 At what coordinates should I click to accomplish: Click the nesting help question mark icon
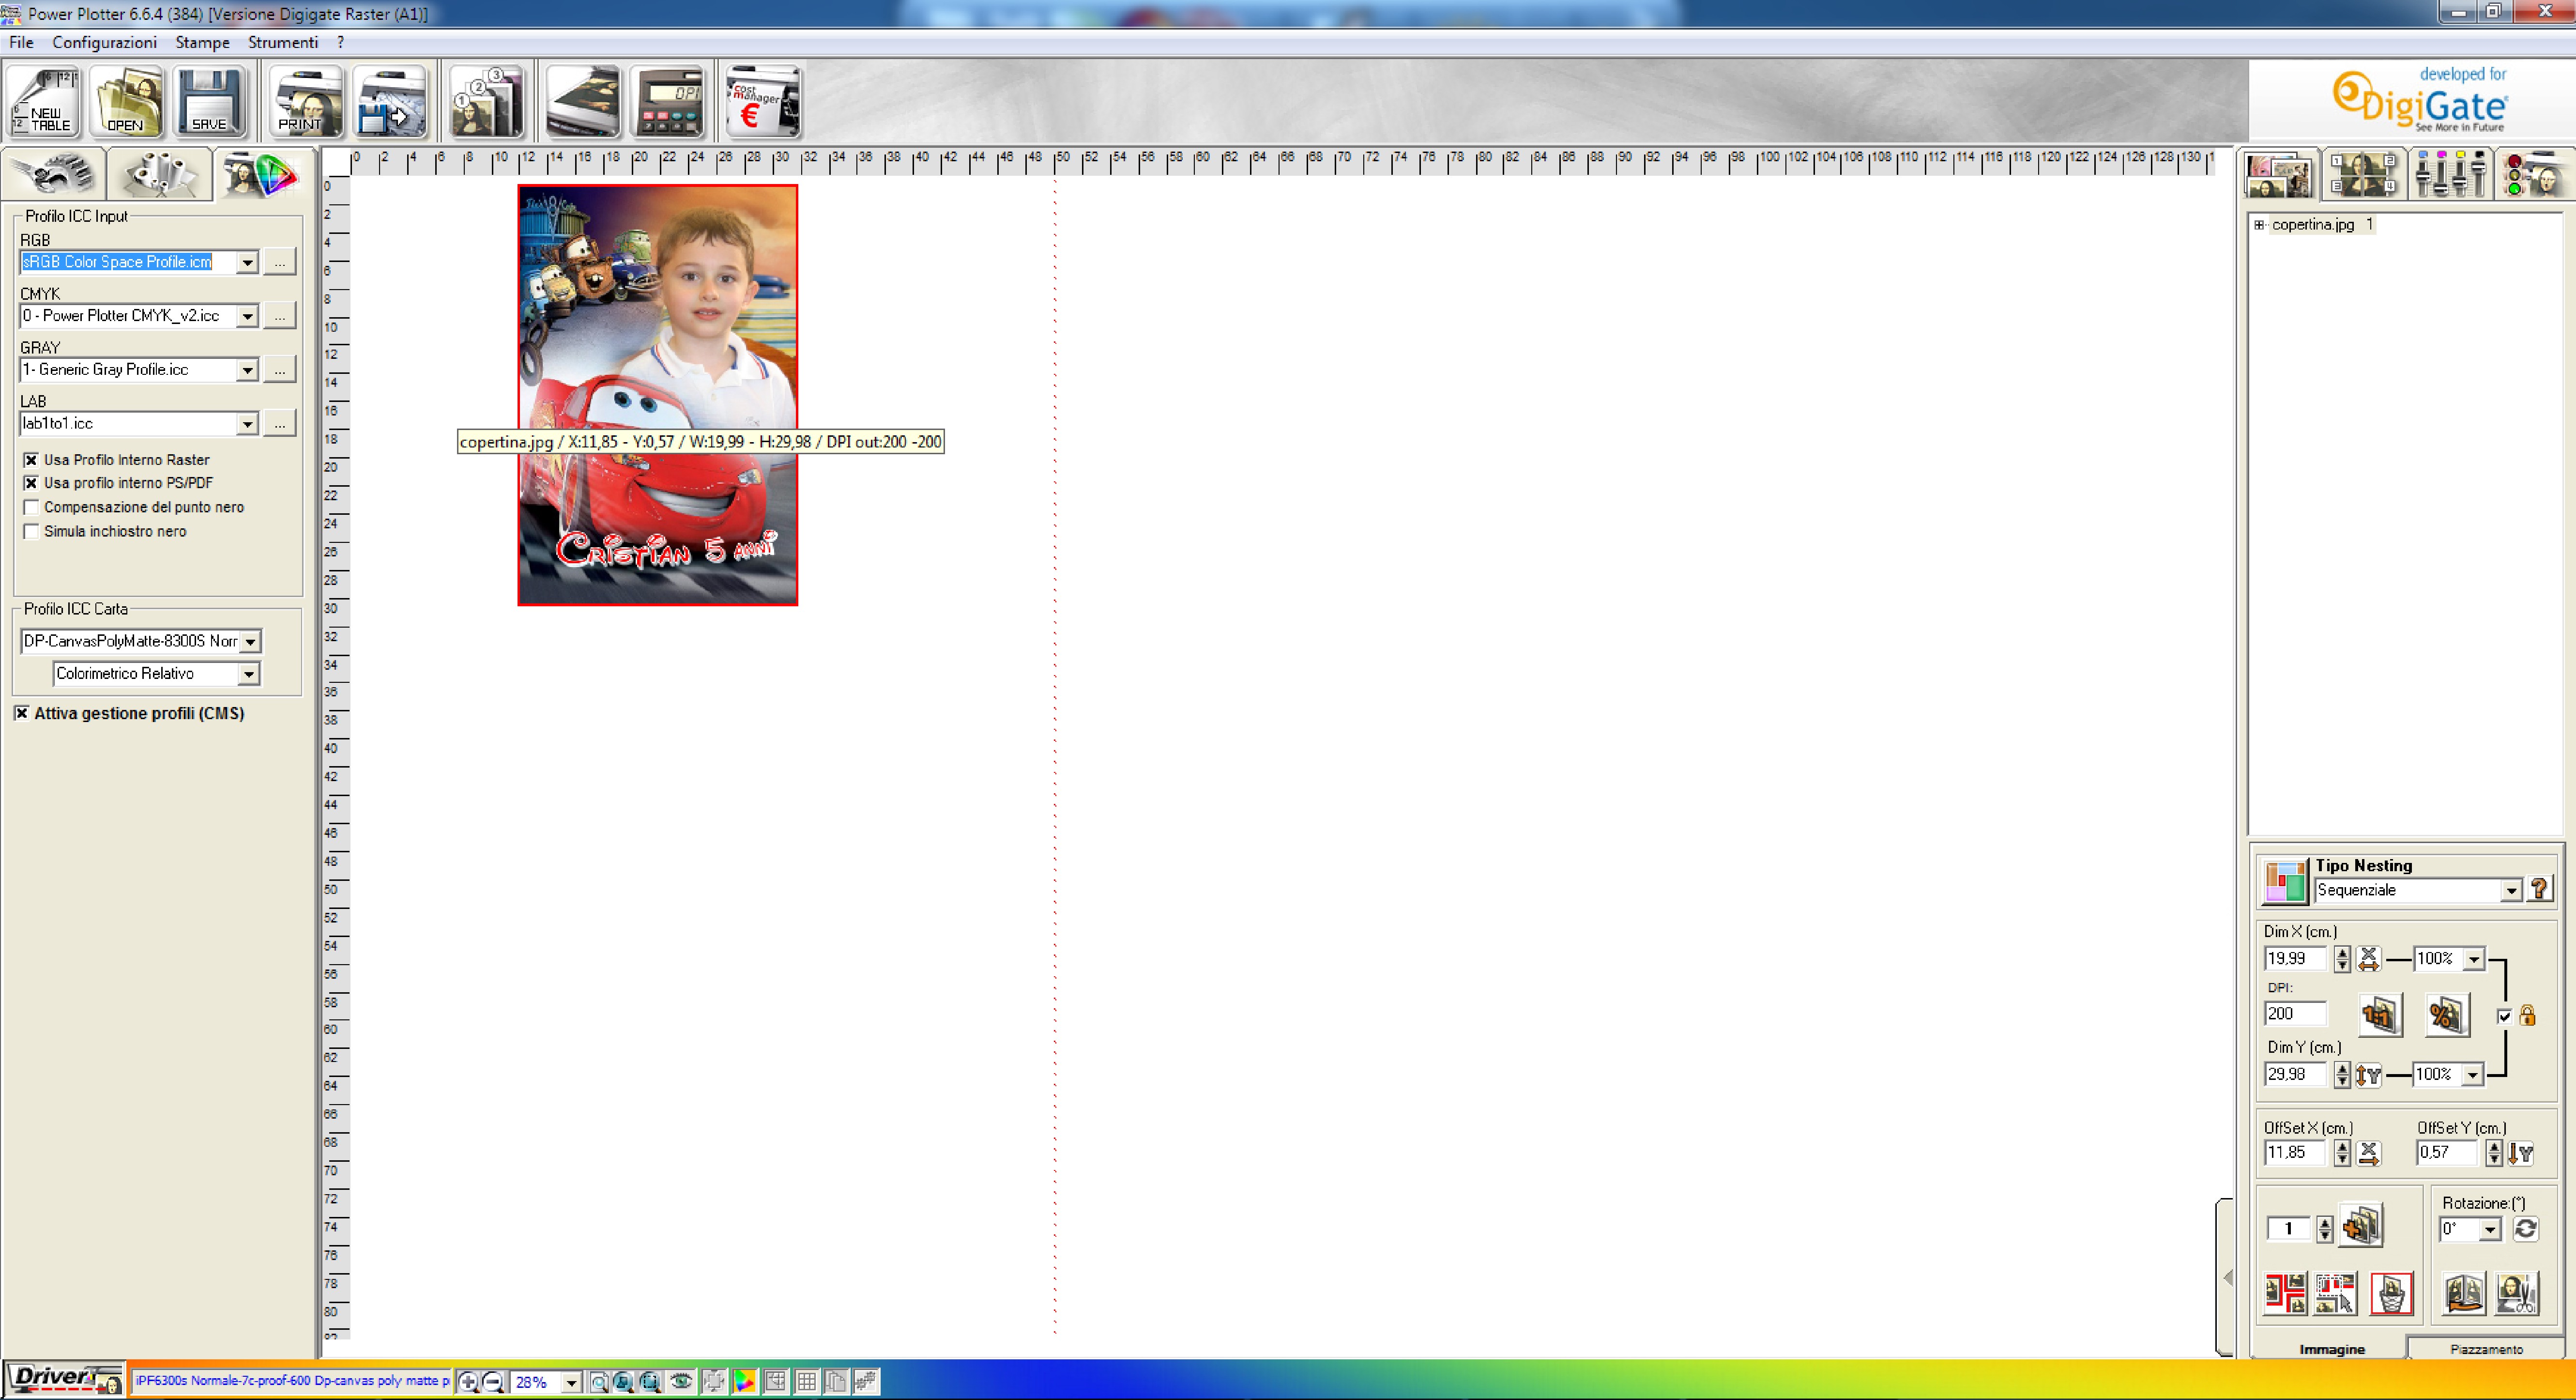(2539, 889)
